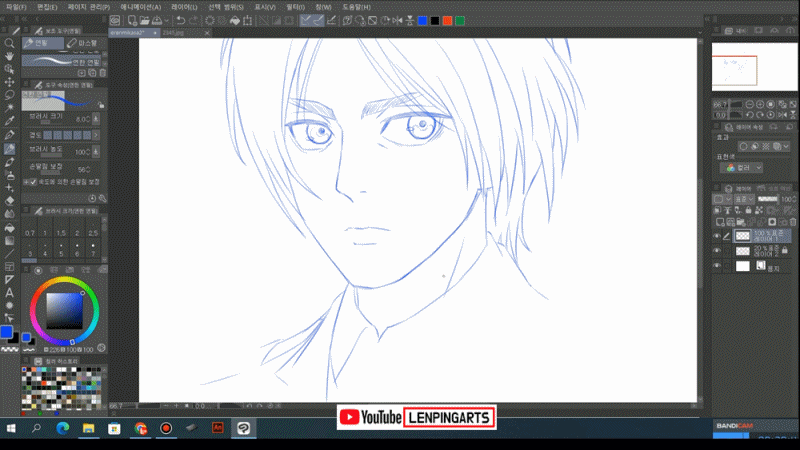Screen dimensions: 800x450
Task: Click the Redo arrow in command bar
Action: (x=194, y=20)
